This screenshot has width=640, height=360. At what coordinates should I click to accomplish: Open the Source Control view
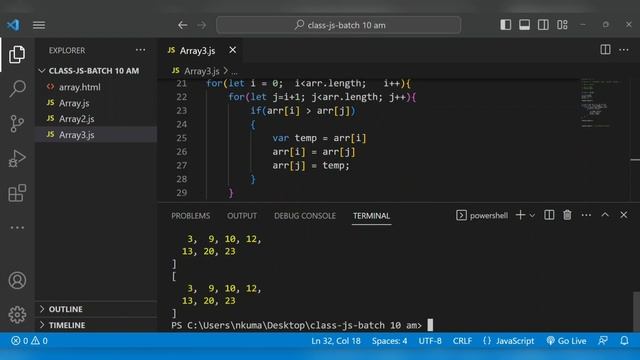[17, 123]
